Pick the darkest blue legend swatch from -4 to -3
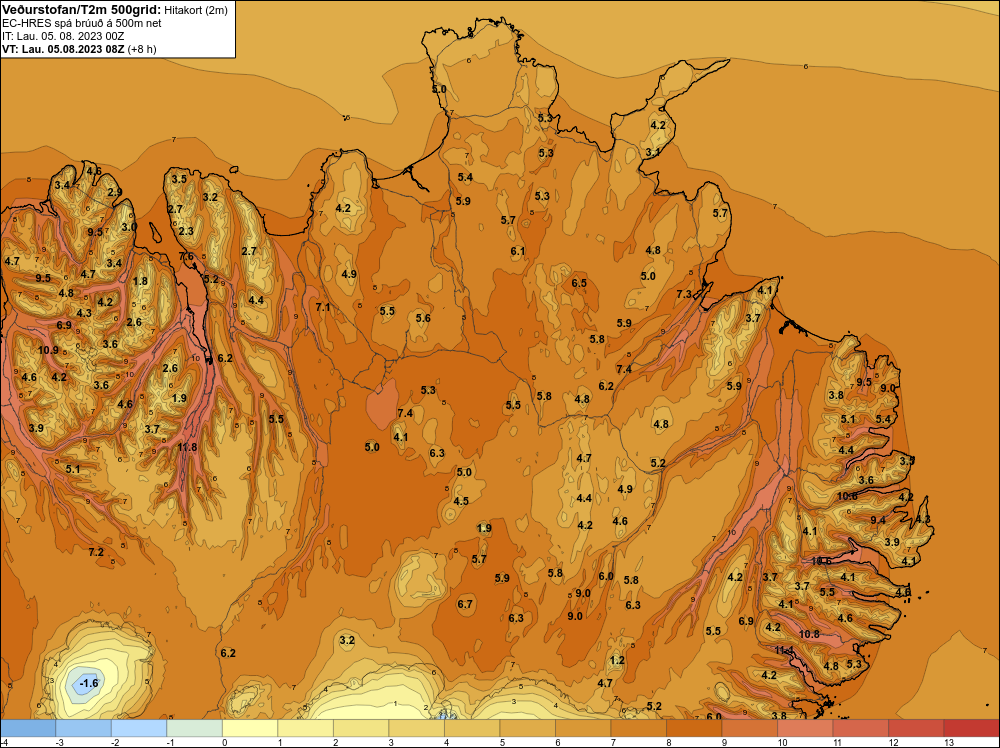 point(28,728)
